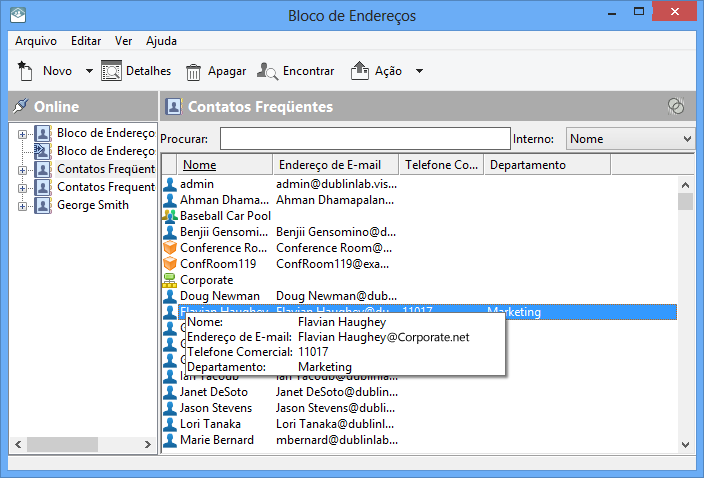
Task: Select the Corporate entry name
Action: click(x=207, y=280)
